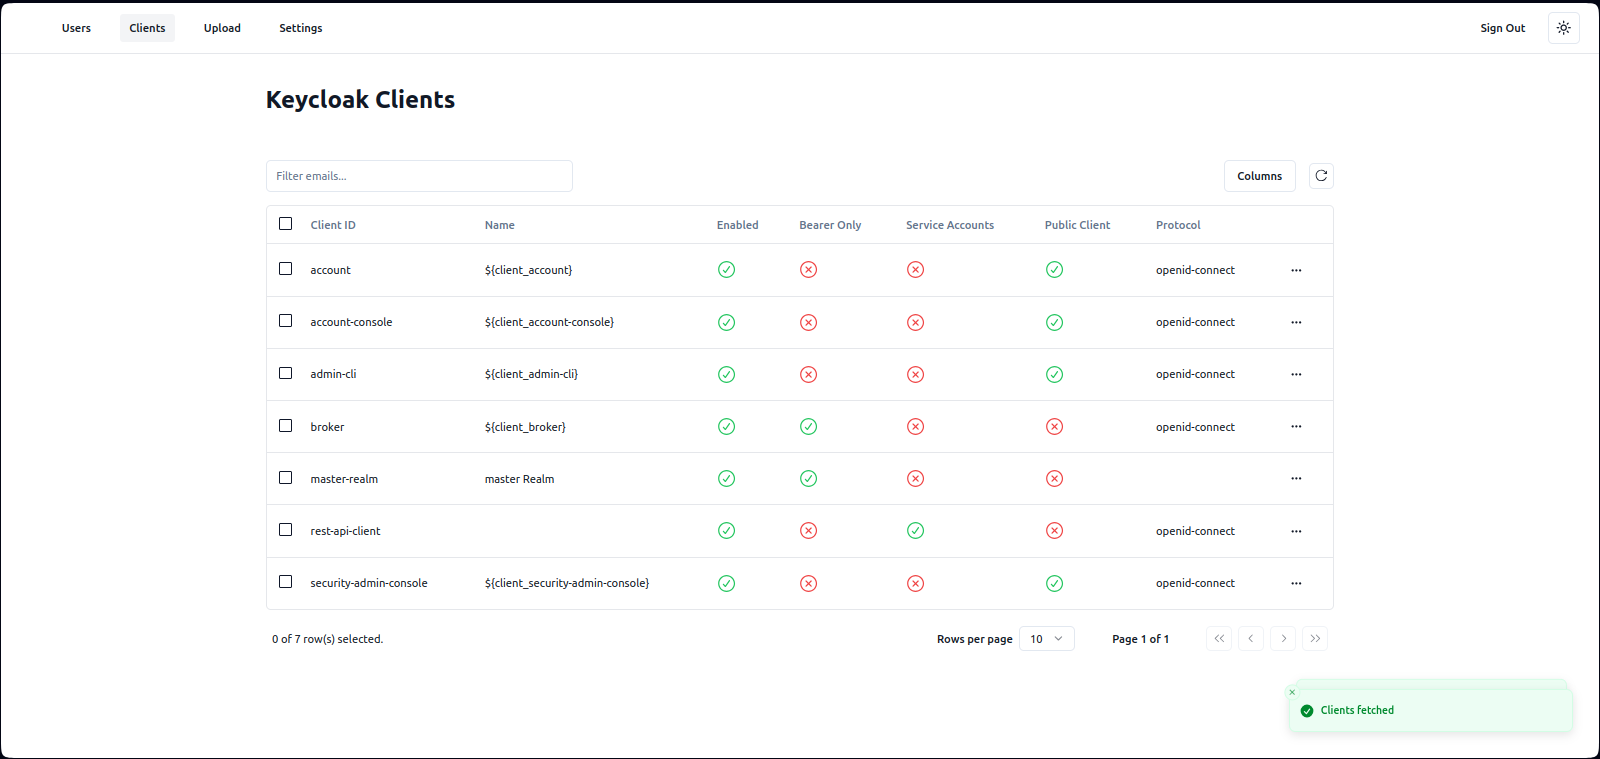Click the Client ID column header
Viewport: 1600px width, 759px height.
click(333, 225)
